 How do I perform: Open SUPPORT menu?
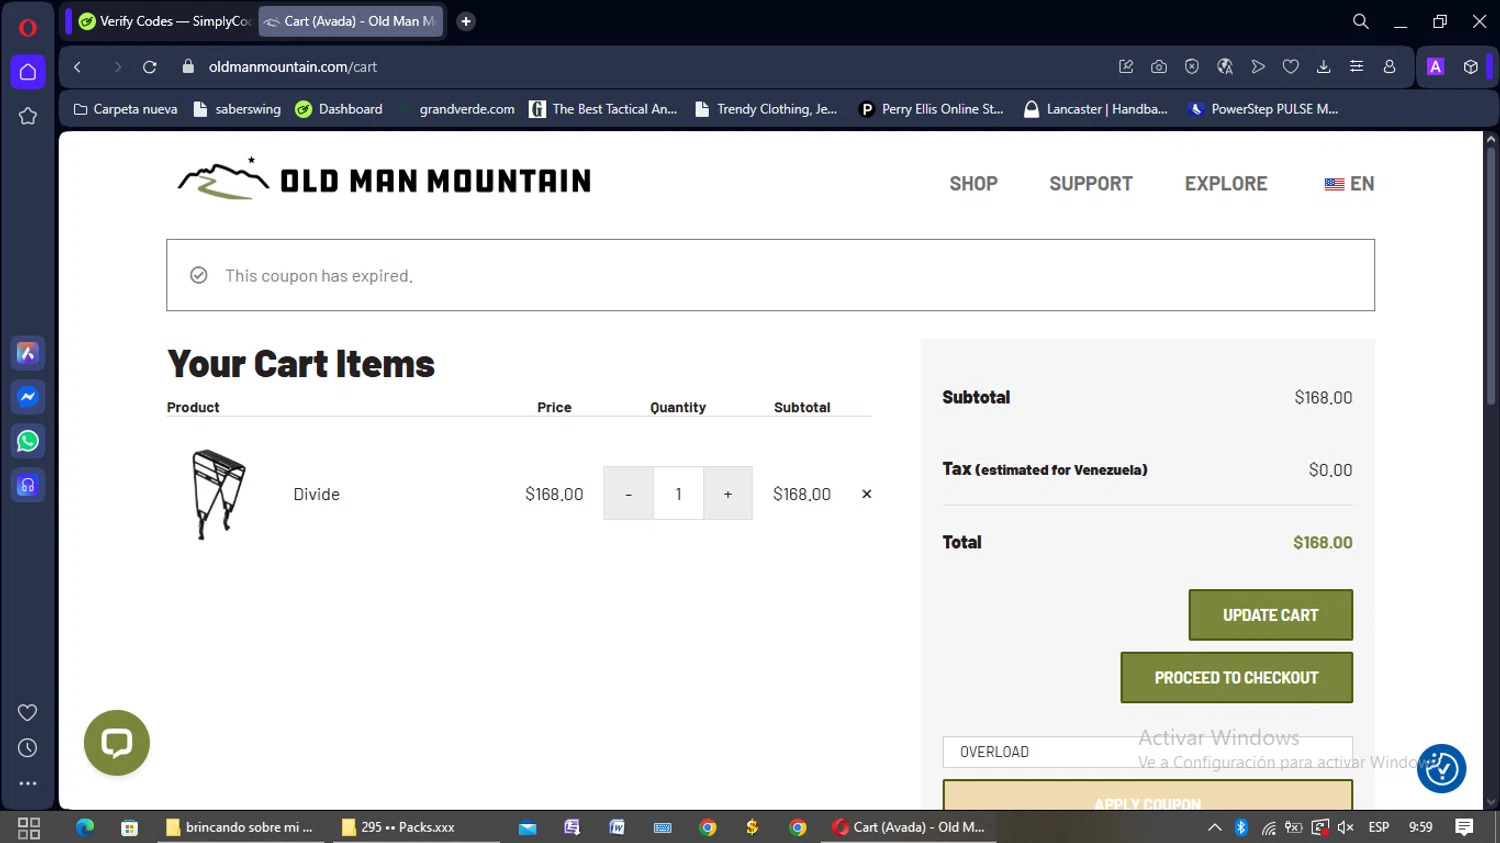point(1091,184)
